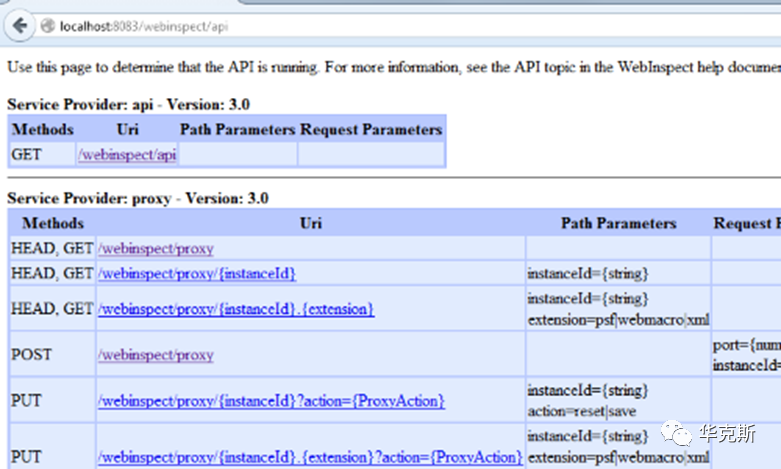This screenshot has width=781, height=469.
Task: Open /webinspect/proxy link in first HEAD, GET row
Action: pos(155,248)
